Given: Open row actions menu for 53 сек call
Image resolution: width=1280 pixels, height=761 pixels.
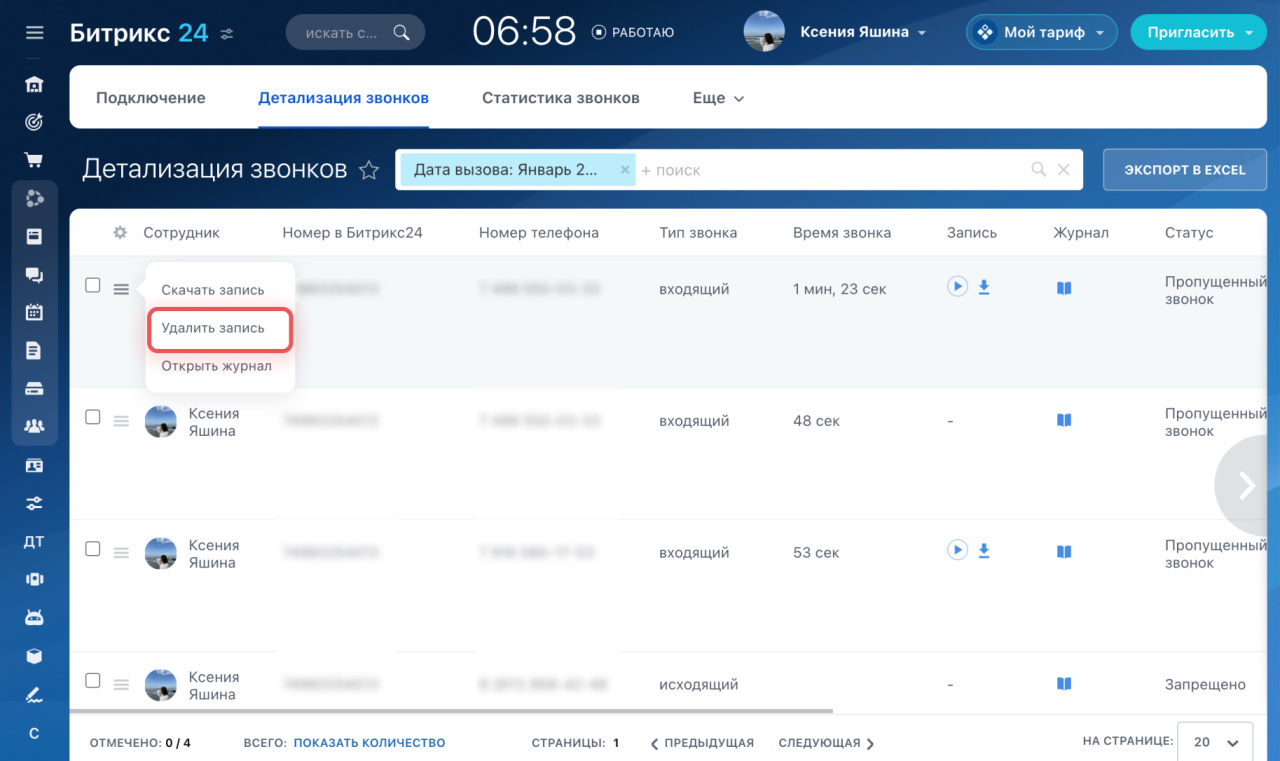Looking at the screenshot, I should point(121,553).
